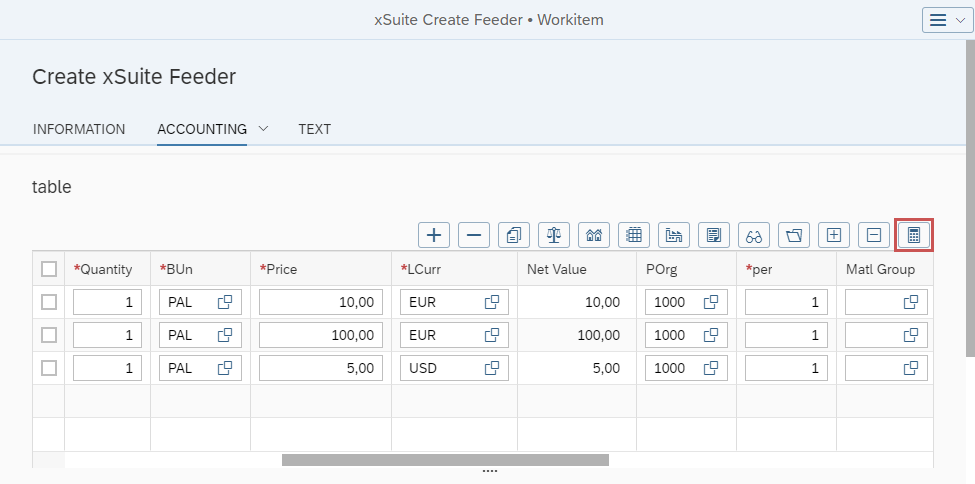Open the top-right hamburger menu dropdown

point(947,20)
